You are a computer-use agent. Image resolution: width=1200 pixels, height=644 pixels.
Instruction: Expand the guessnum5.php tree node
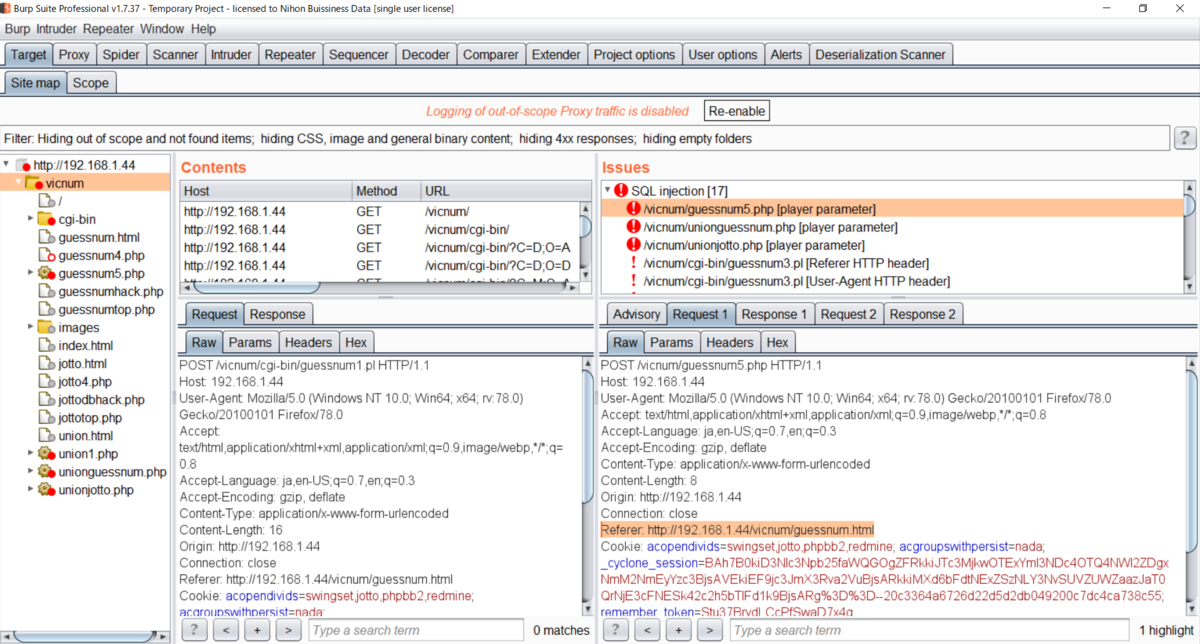pos(30,273)
